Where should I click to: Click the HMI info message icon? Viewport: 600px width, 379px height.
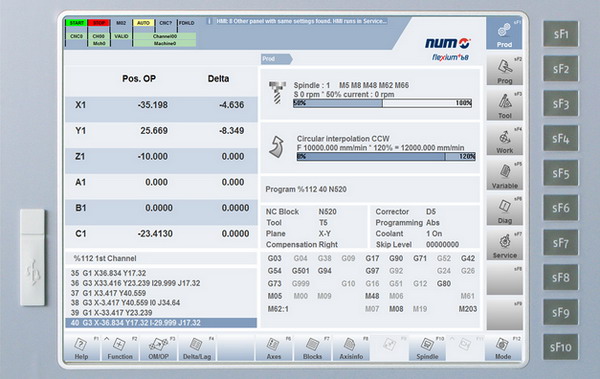tap(209, 21)
